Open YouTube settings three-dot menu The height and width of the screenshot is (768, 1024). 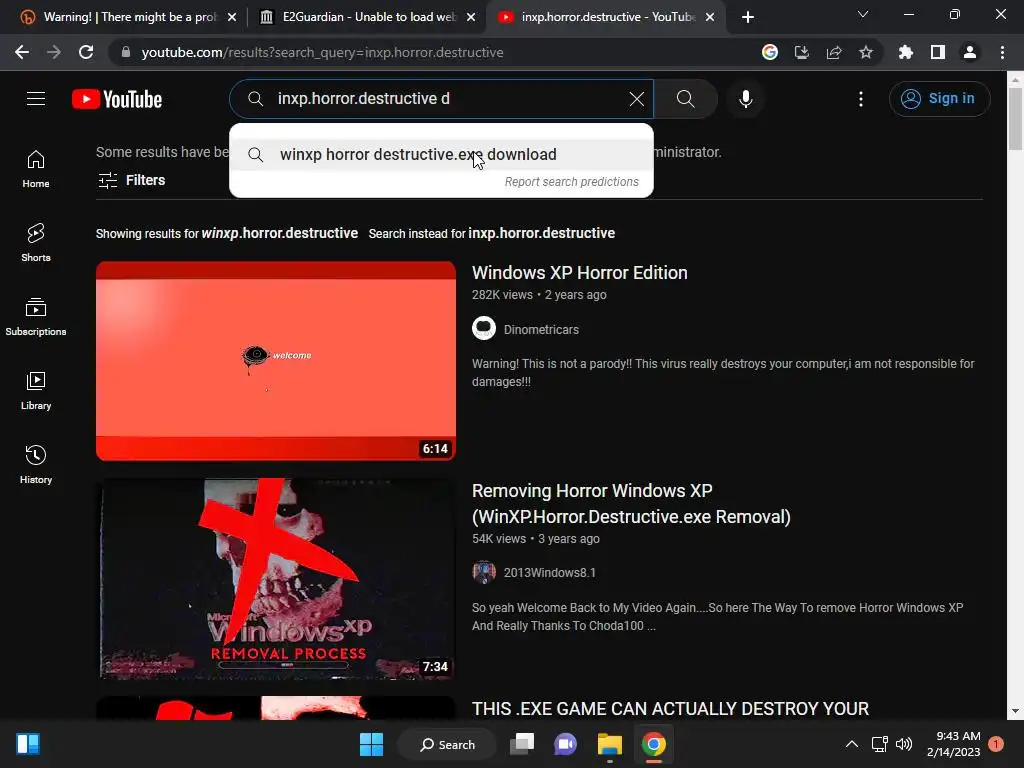click(861, 99)
